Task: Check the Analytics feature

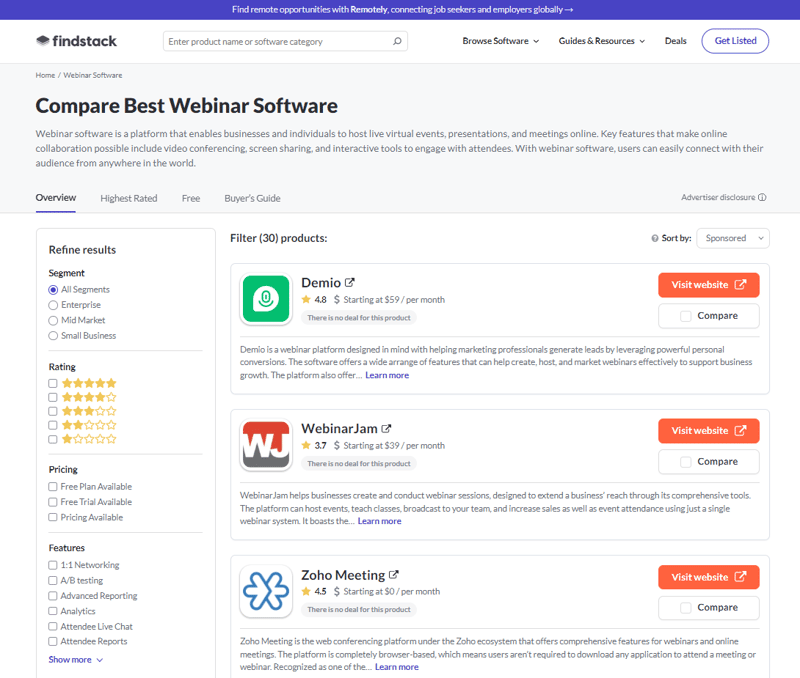Action: [x=53, y=611]
